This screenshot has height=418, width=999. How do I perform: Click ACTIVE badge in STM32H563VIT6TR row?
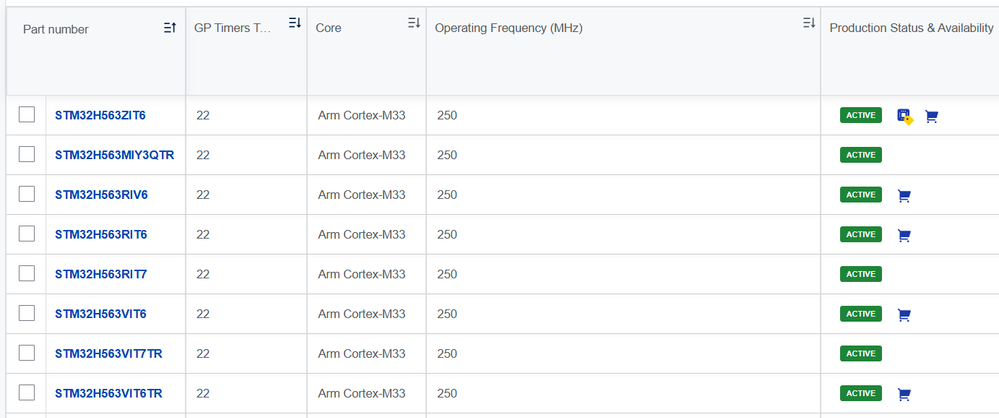861,393
